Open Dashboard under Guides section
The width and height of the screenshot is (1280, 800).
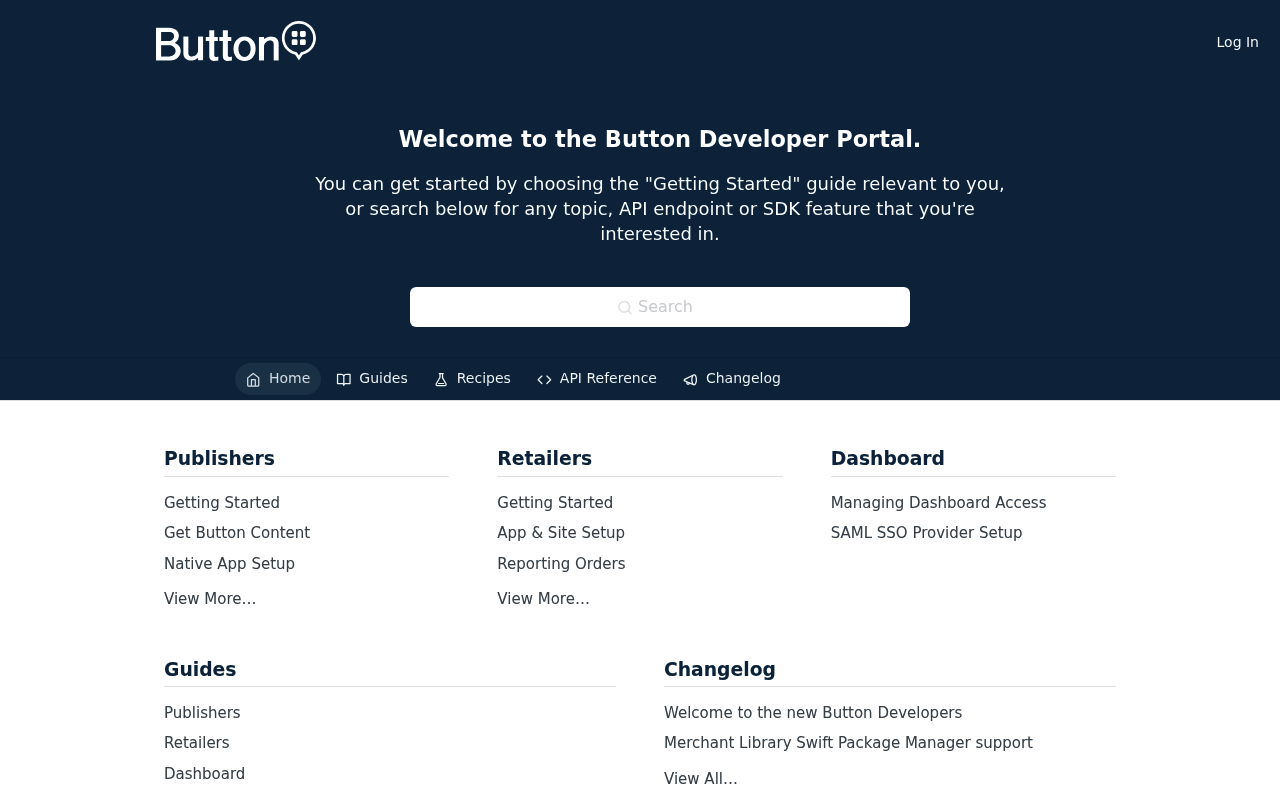(204, 774)
